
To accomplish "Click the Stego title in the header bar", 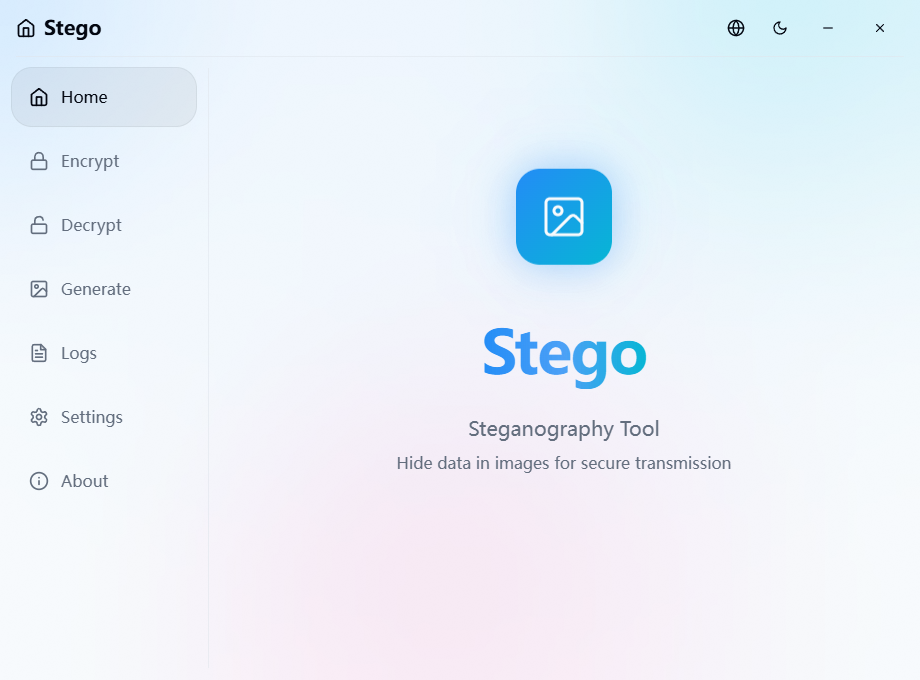I will 73,28.
